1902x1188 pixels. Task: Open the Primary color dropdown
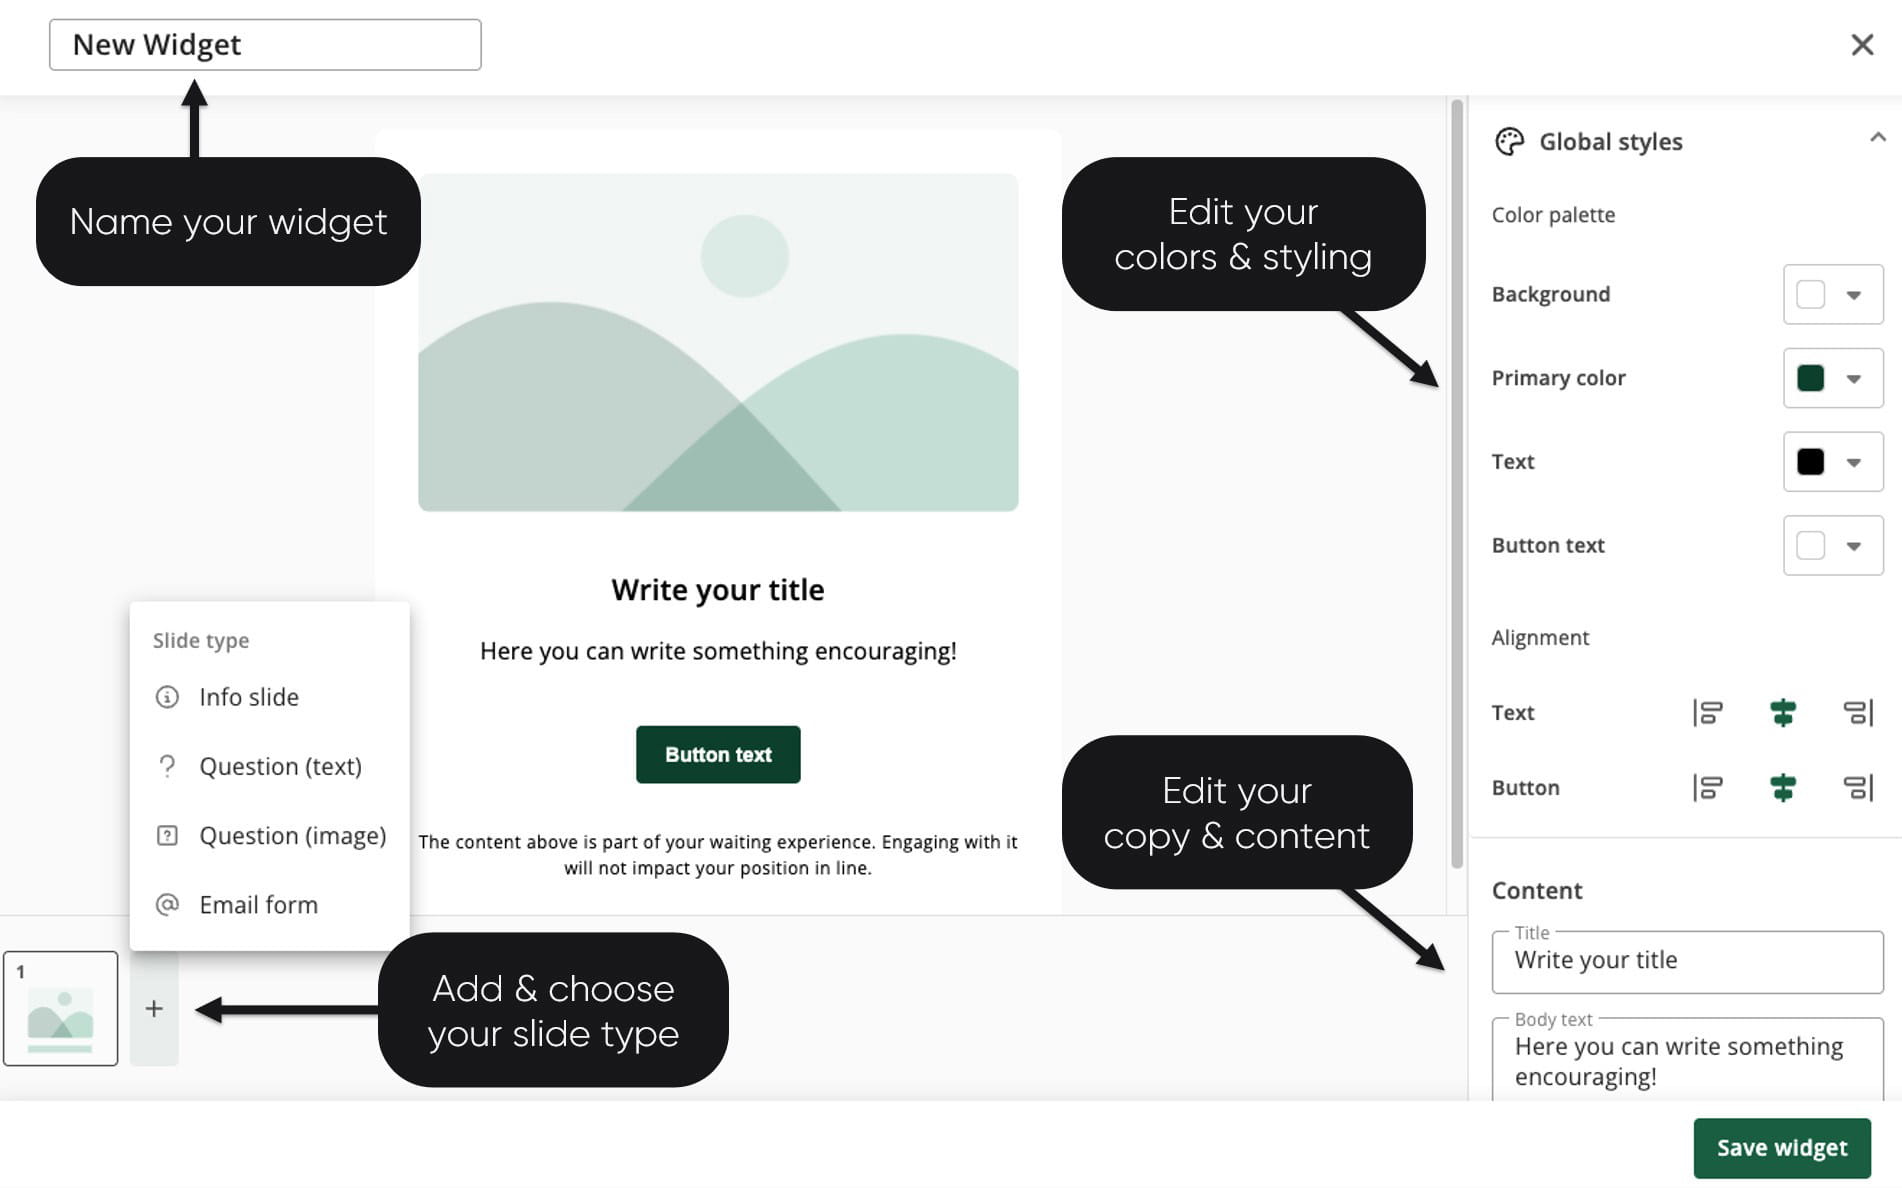(1853, 379)
